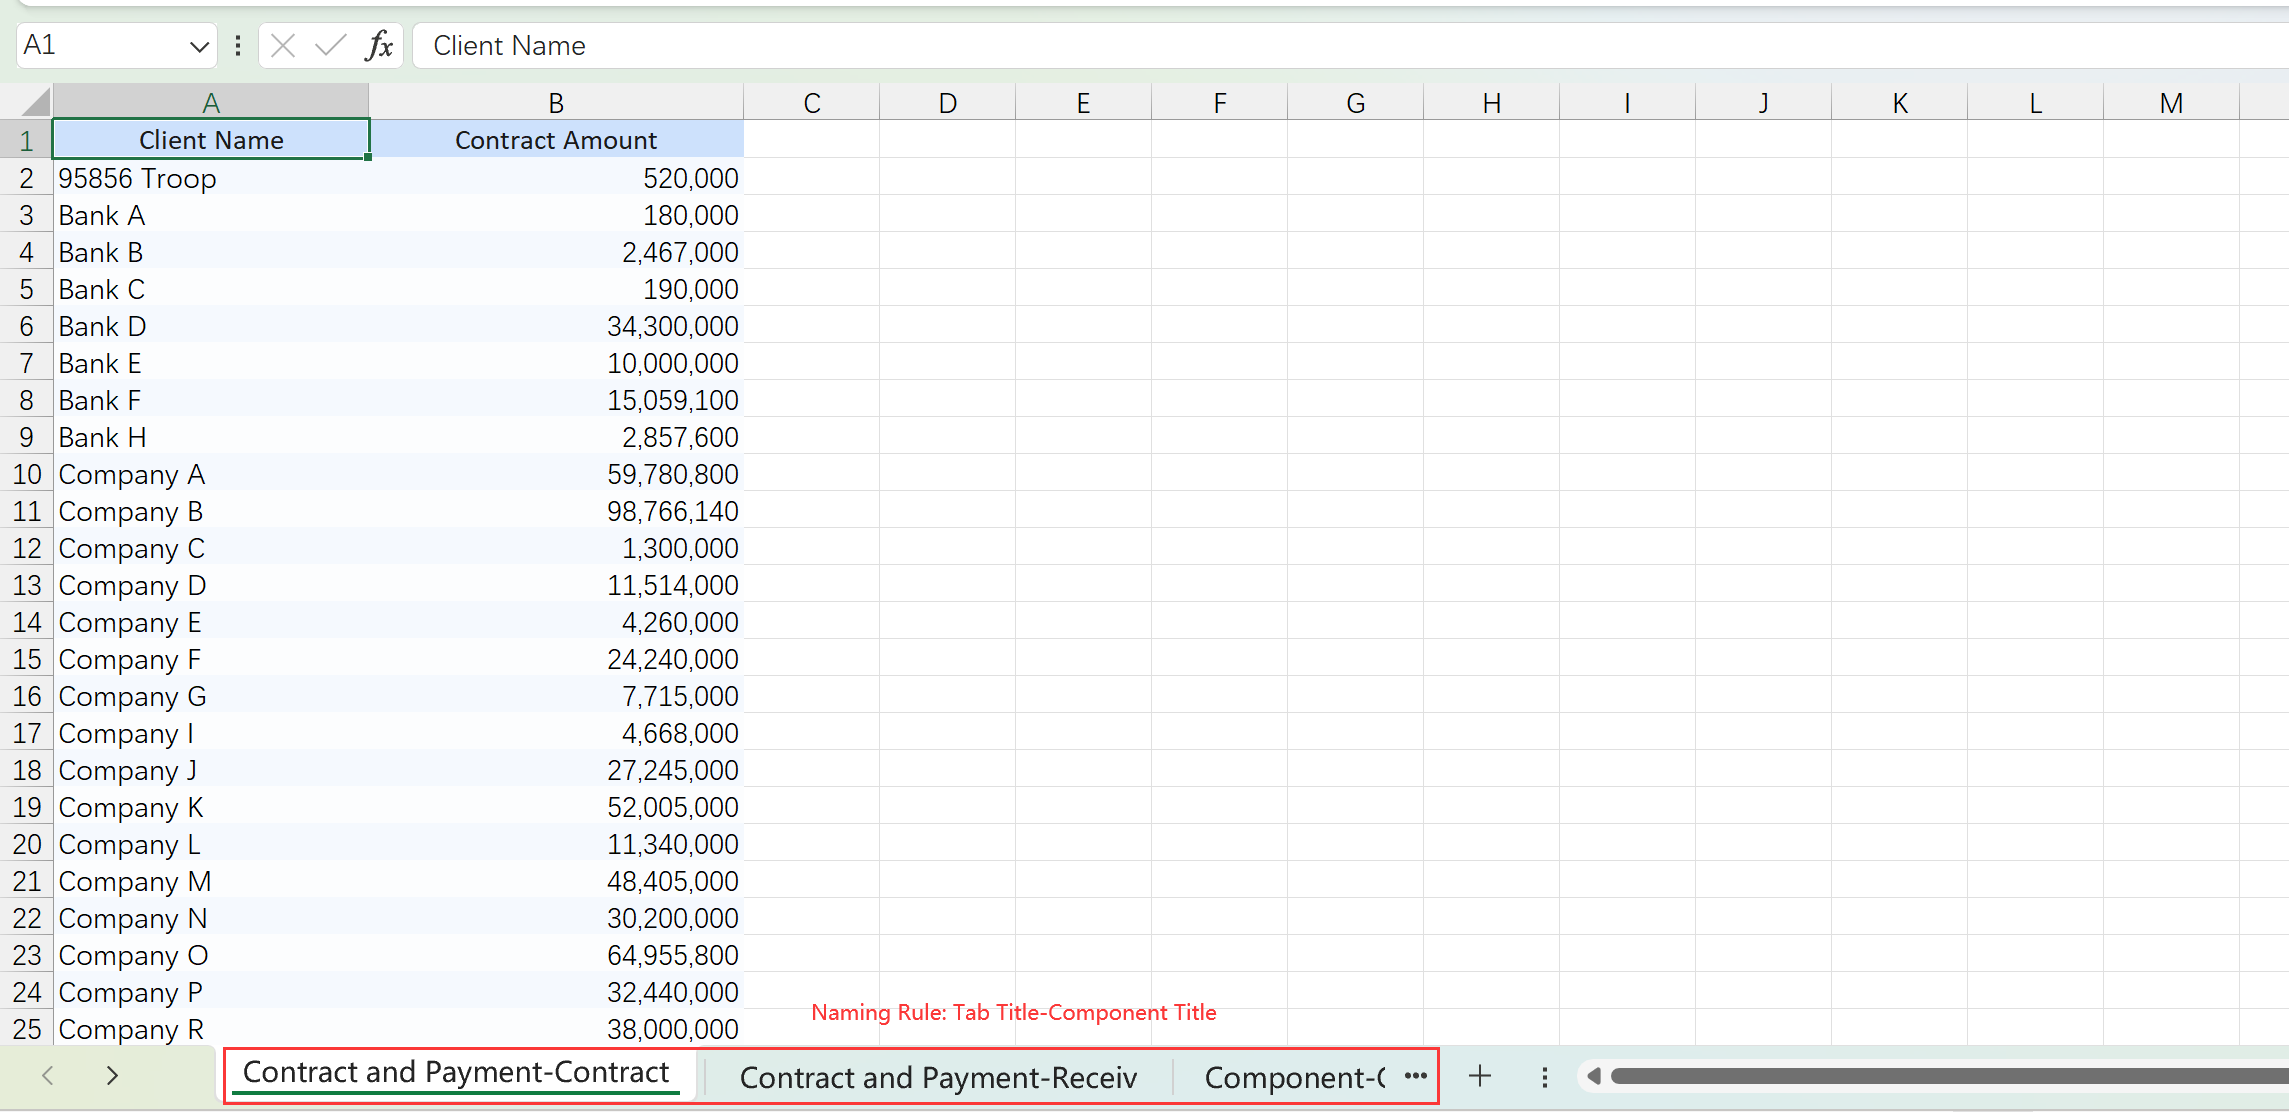The height and width of the screenshot is (1112, 2289).
Task: Click the horizontal scrollbar track
Action: [1950, 1076]
